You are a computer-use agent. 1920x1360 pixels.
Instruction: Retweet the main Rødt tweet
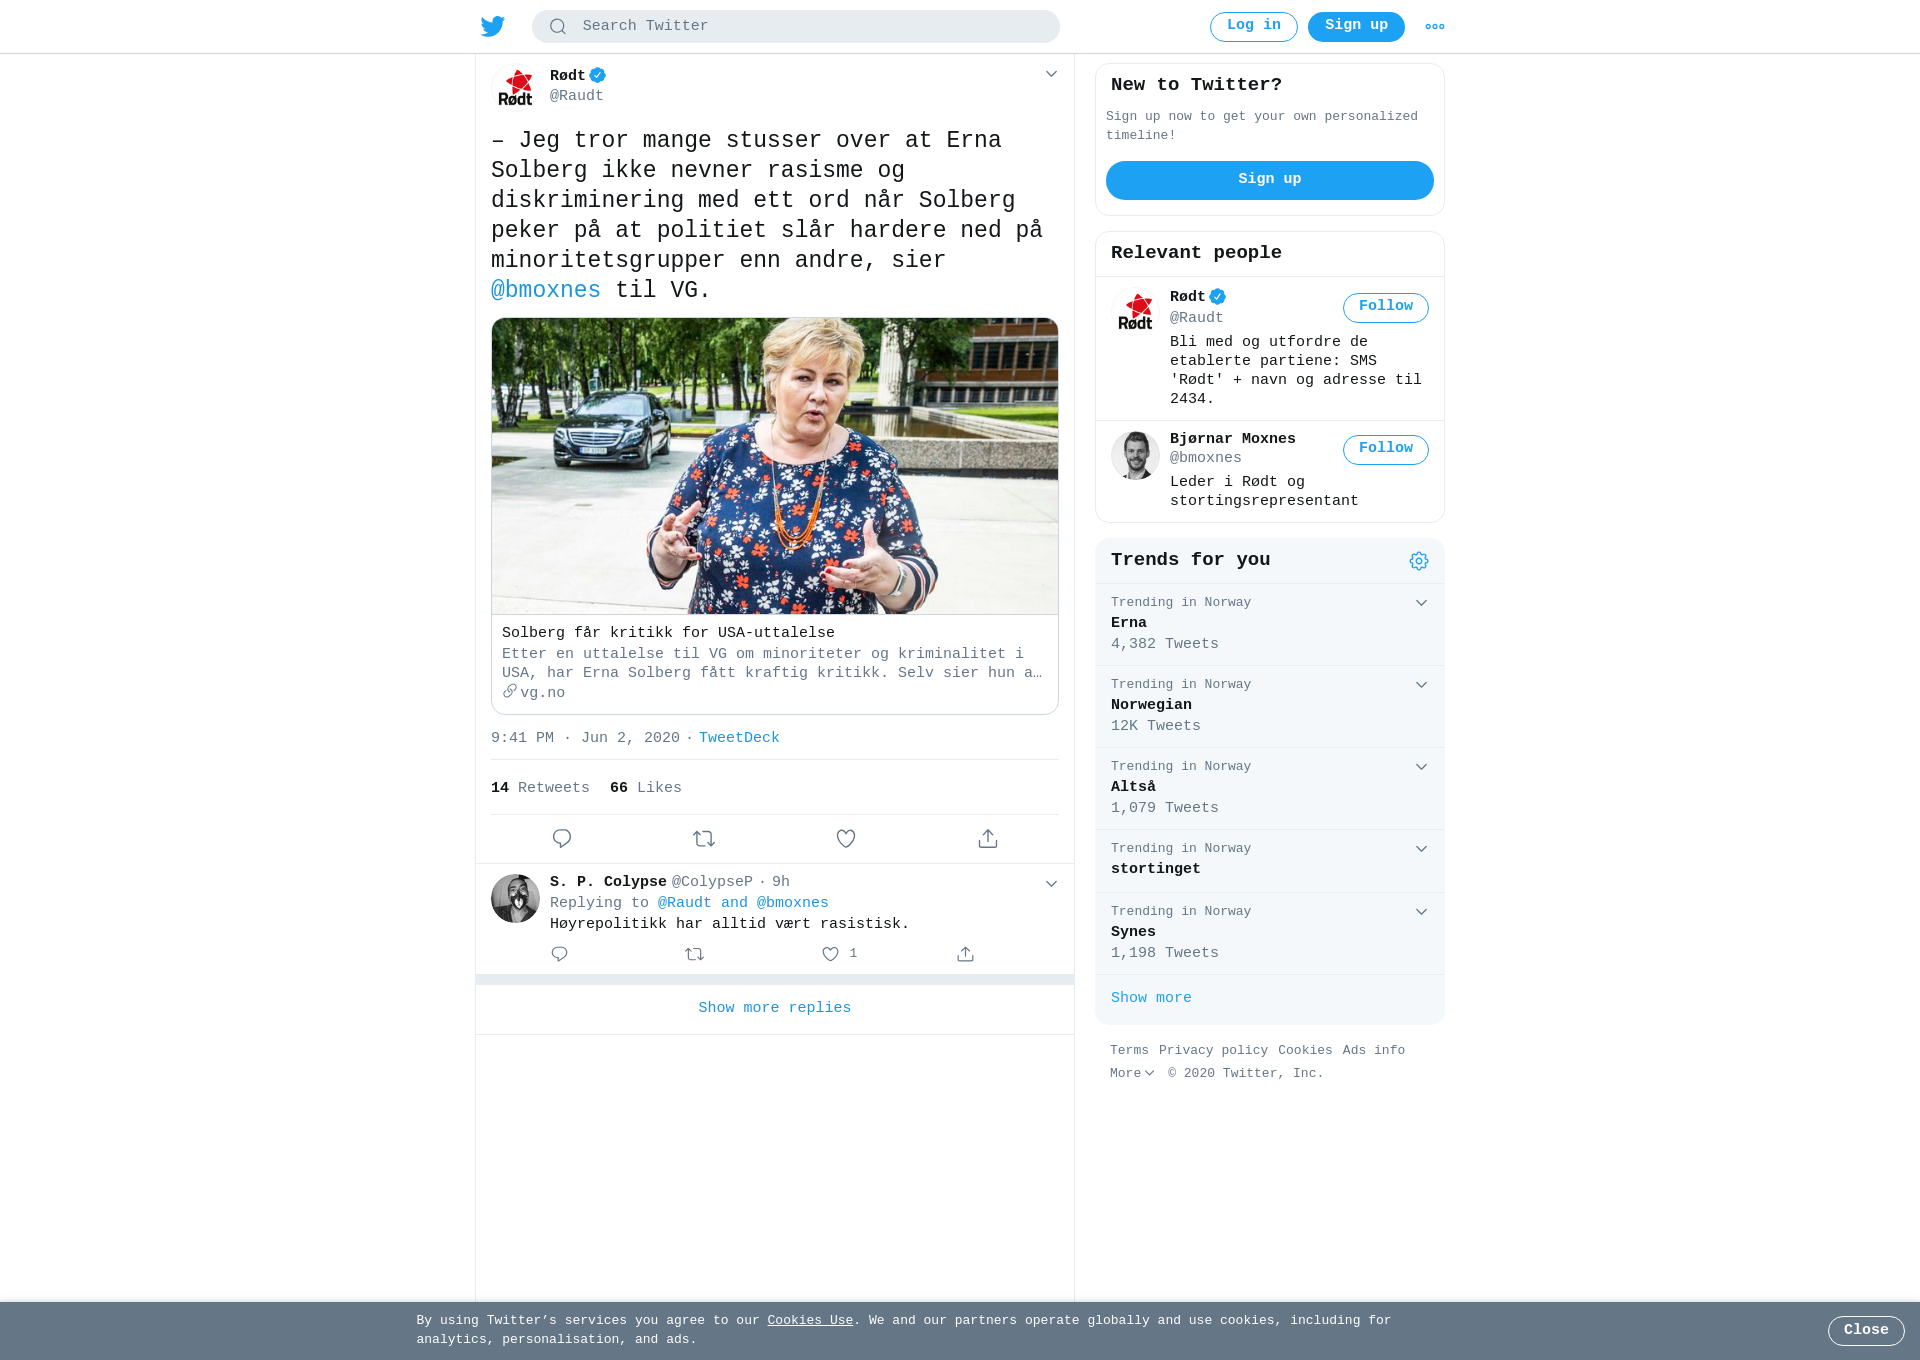[704, 839]
